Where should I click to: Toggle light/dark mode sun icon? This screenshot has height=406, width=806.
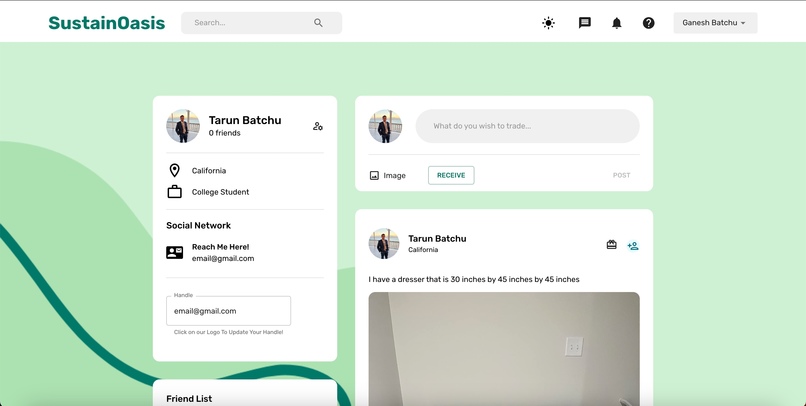(548, 23)
